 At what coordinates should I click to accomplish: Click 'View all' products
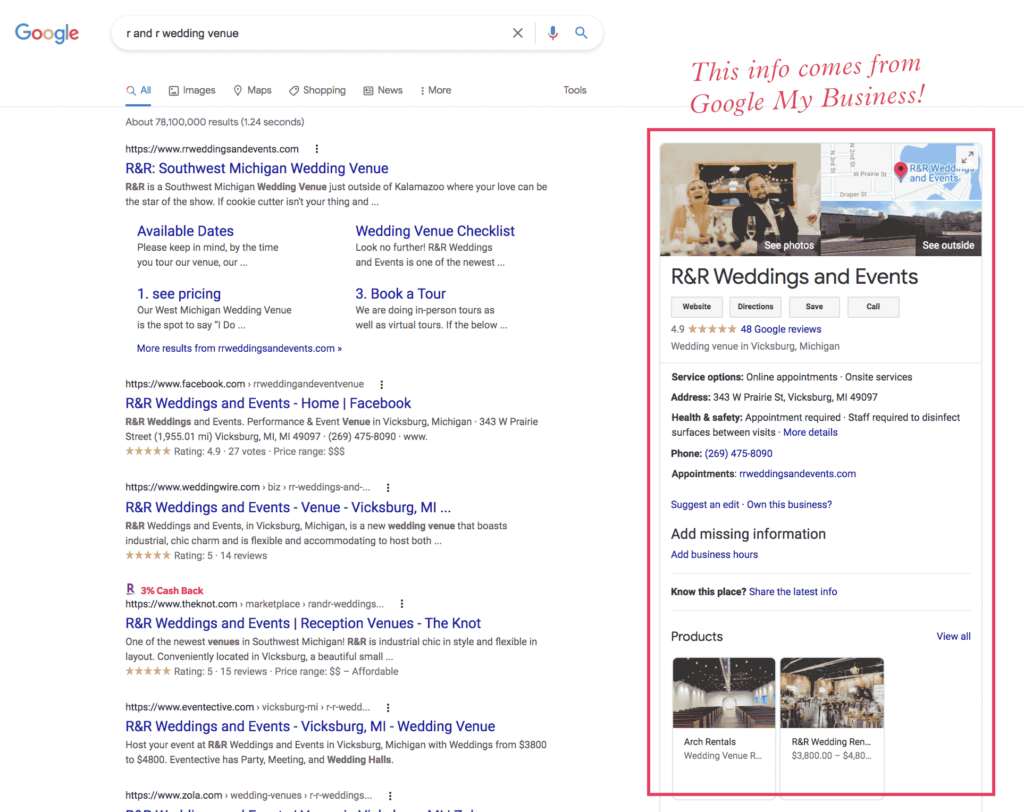pos(953,636)
